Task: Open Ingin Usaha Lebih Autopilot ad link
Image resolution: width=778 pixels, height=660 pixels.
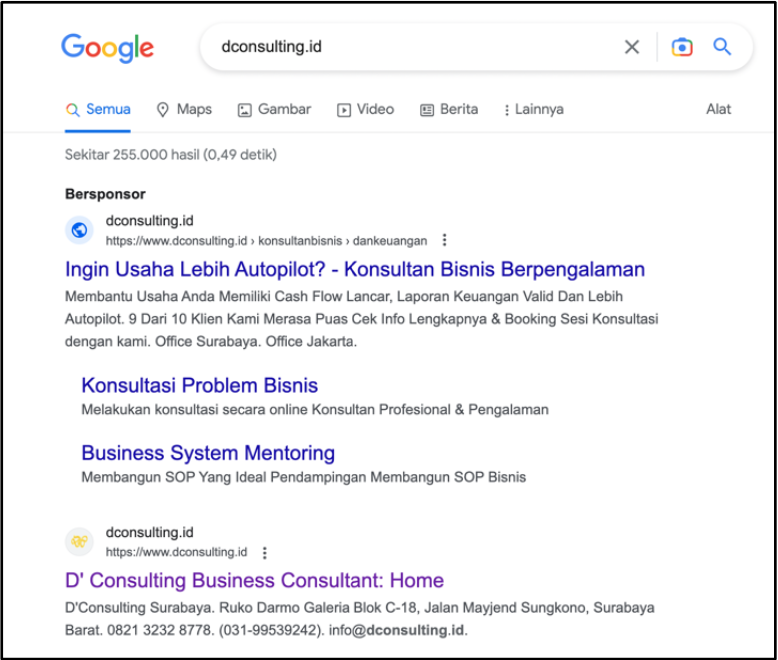Action: [355, 269]
